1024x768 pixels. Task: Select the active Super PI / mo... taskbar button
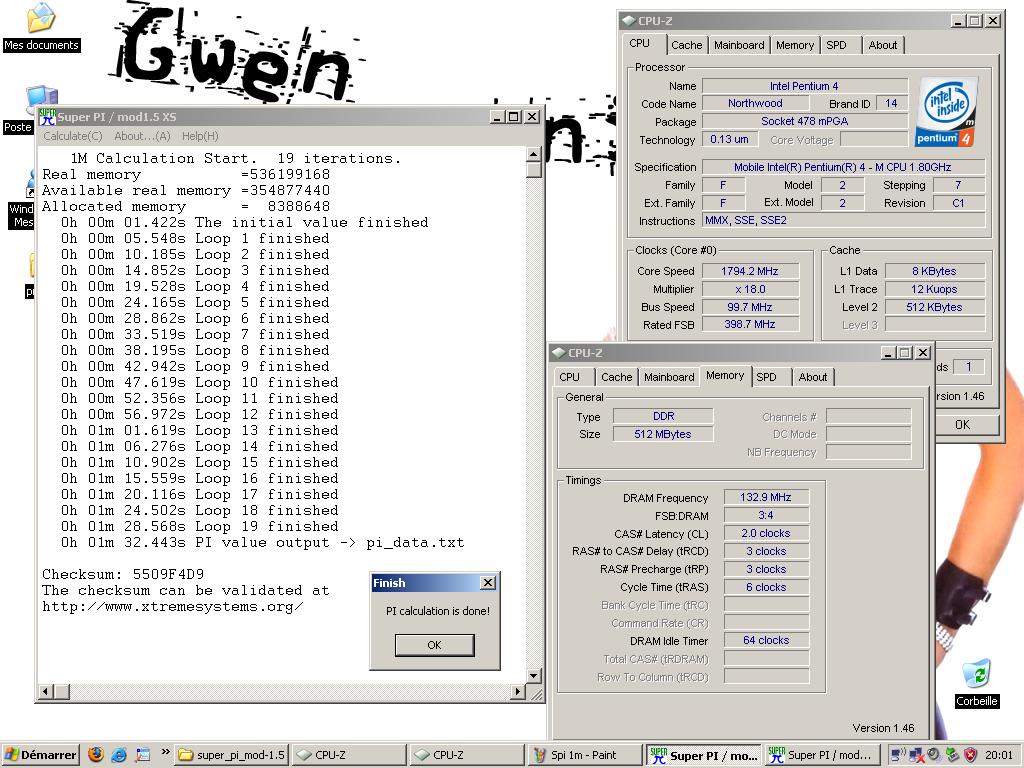coord(704,755)
